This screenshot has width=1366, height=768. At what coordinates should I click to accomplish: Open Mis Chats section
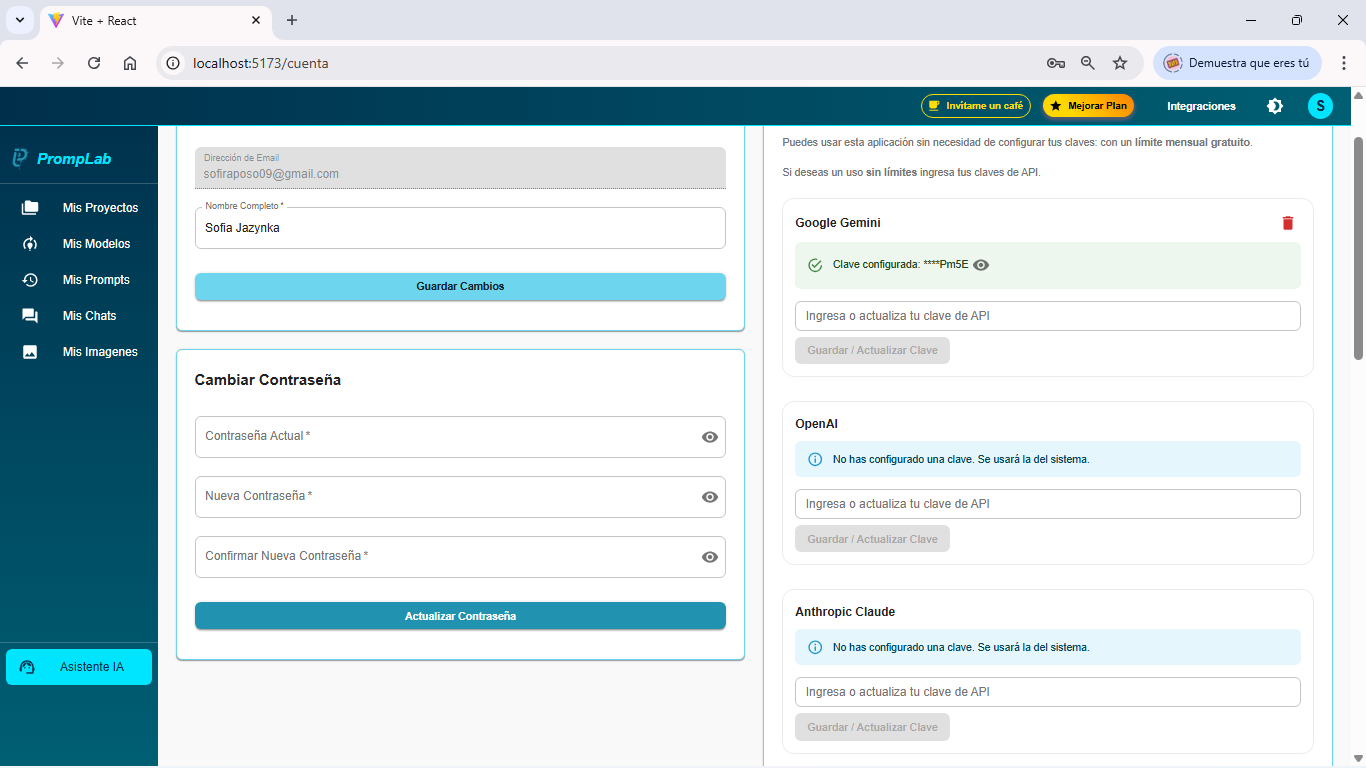click(79, 316)
